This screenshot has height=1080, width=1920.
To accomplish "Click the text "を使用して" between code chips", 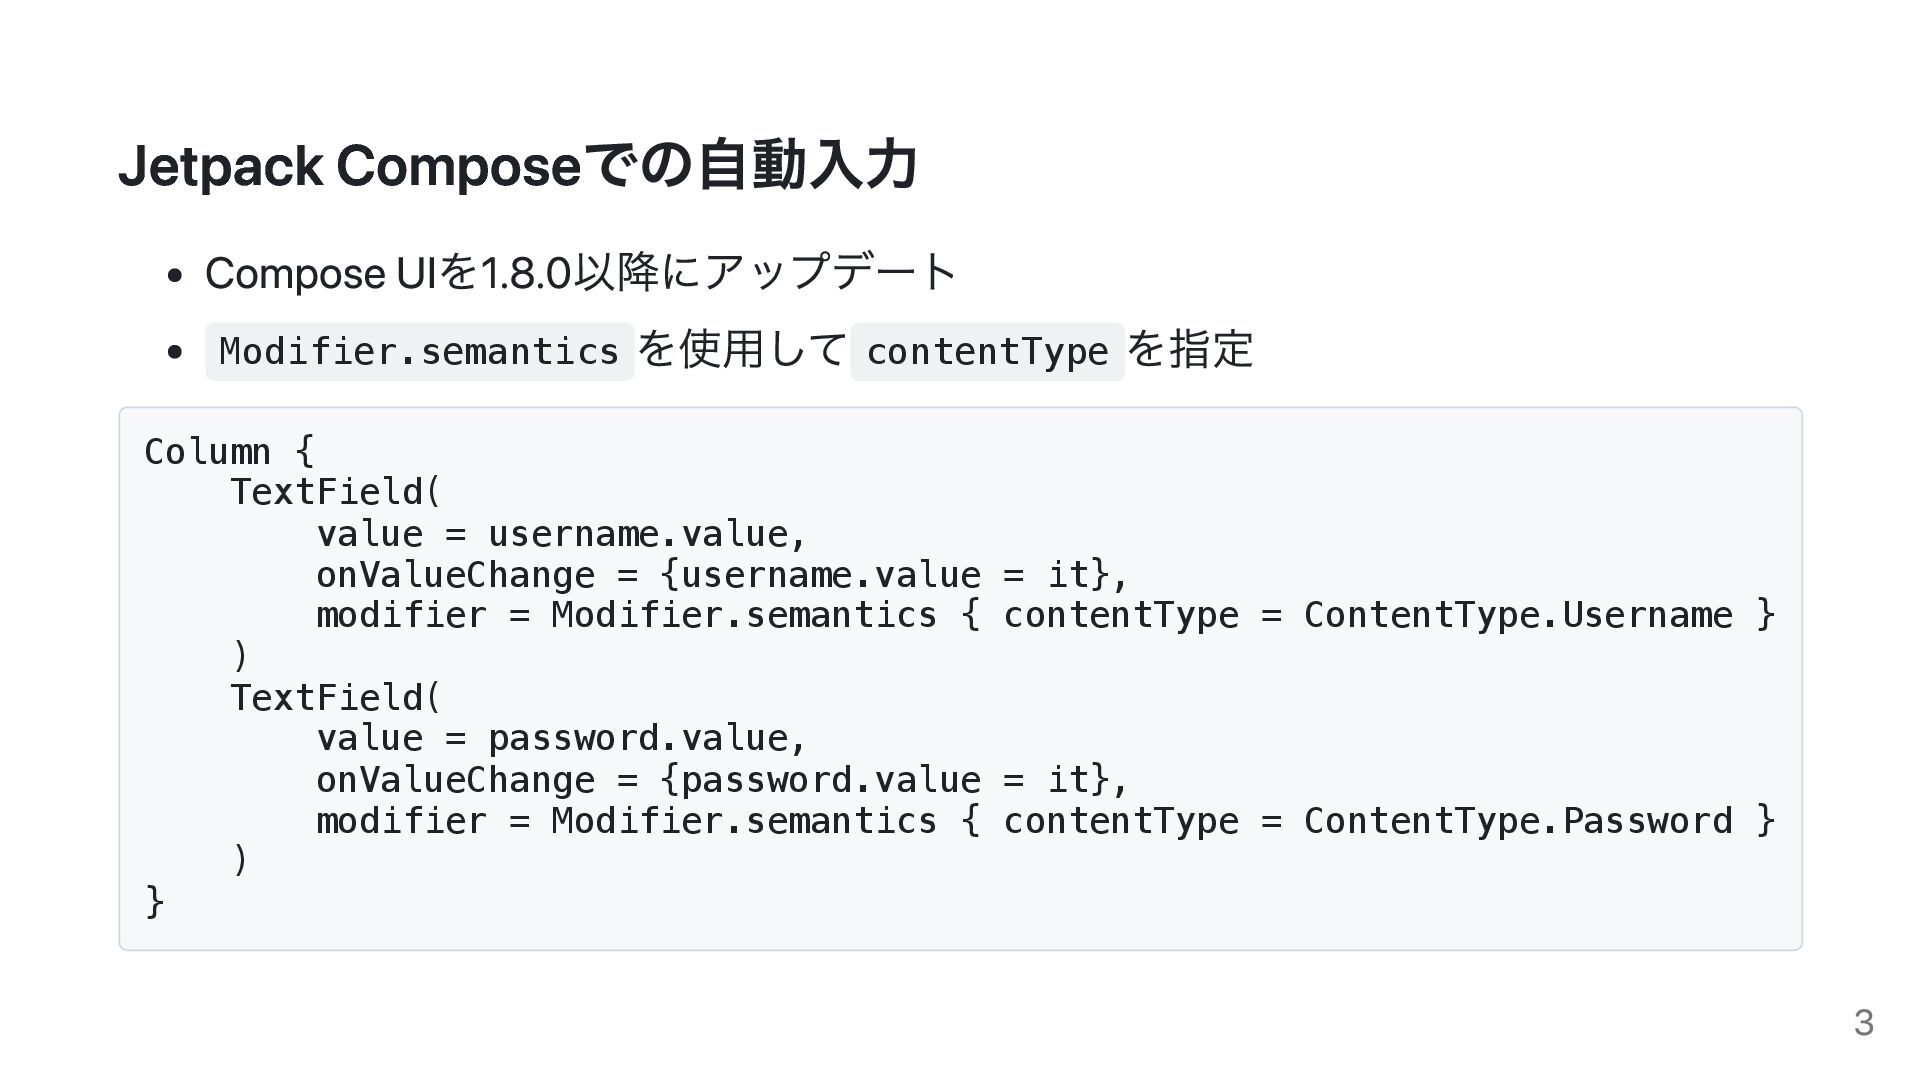I will pyautogui.click(x=742, y=350).
